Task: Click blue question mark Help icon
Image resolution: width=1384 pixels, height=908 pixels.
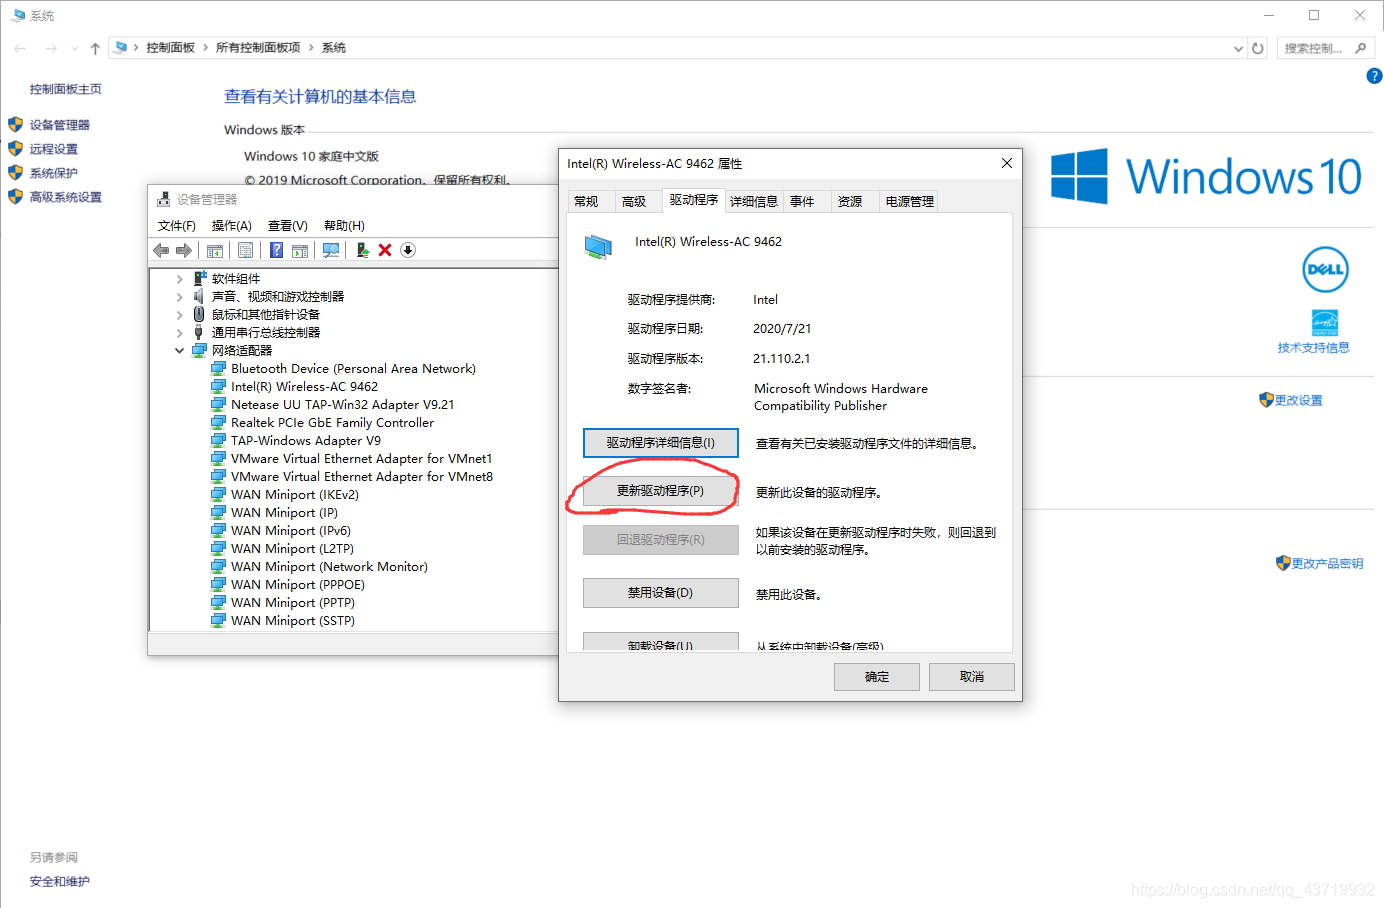Action: point(277,250)
